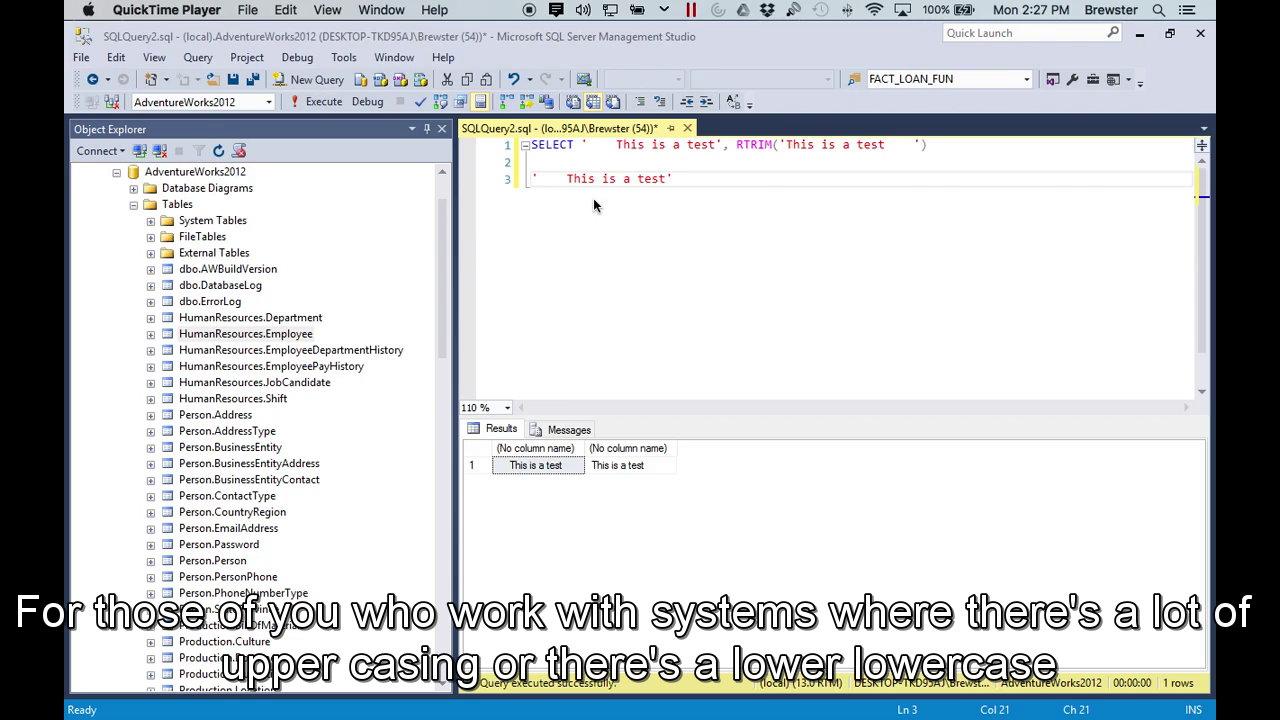
Task: Open the AdventureWorks2012 database dropdown
Action: (x=268, y=102)
